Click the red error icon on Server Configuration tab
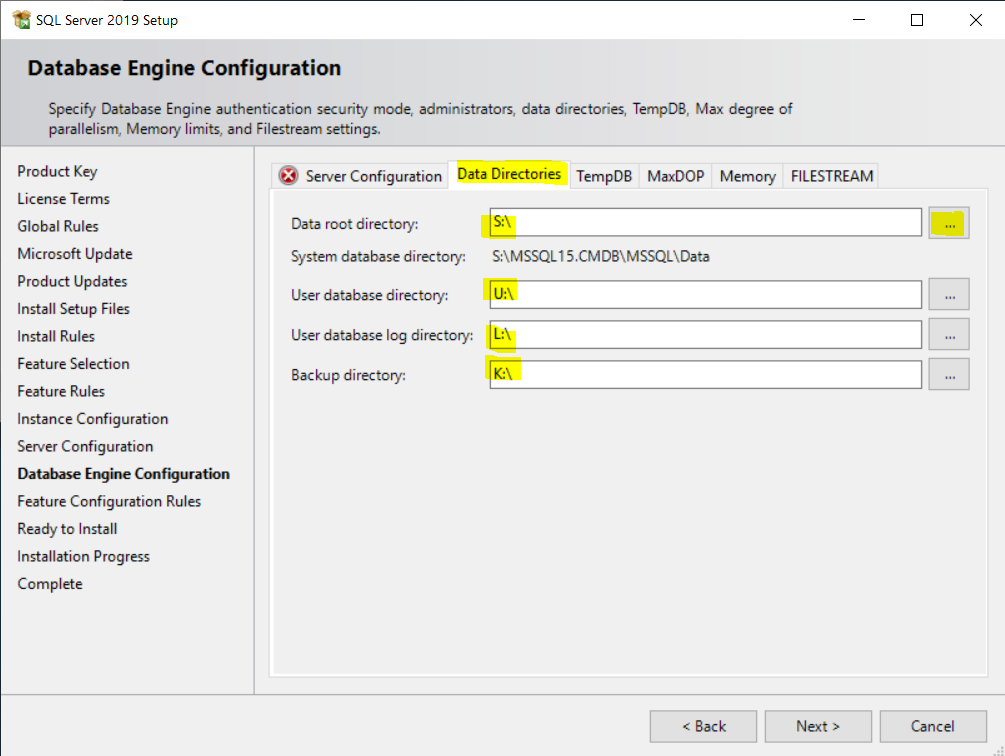 click(x=288, y=176)
